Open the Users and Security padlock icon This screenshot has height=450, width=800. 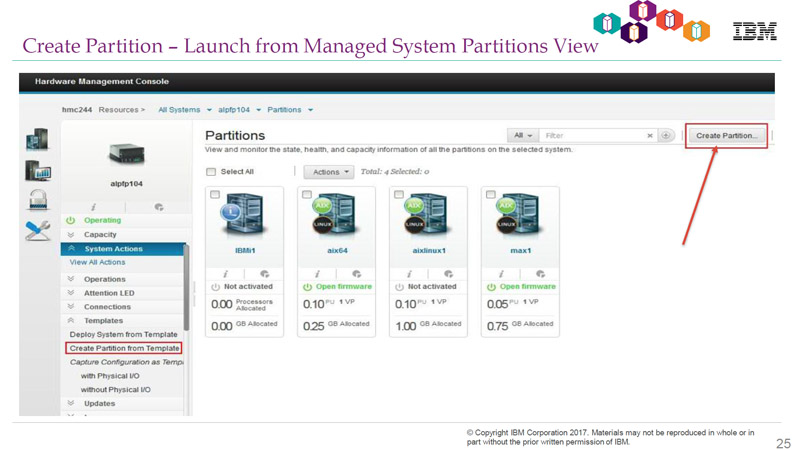[x=38, y=200]
